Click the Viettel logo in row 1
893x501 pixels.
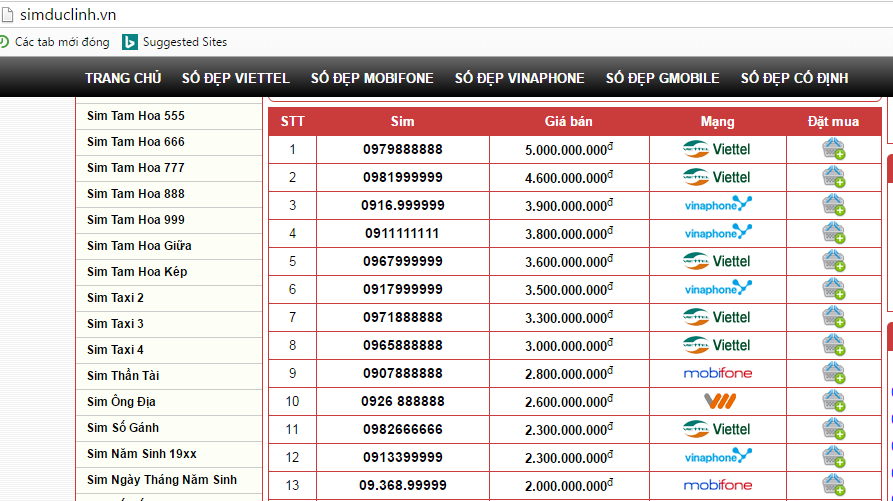point(717,149)
